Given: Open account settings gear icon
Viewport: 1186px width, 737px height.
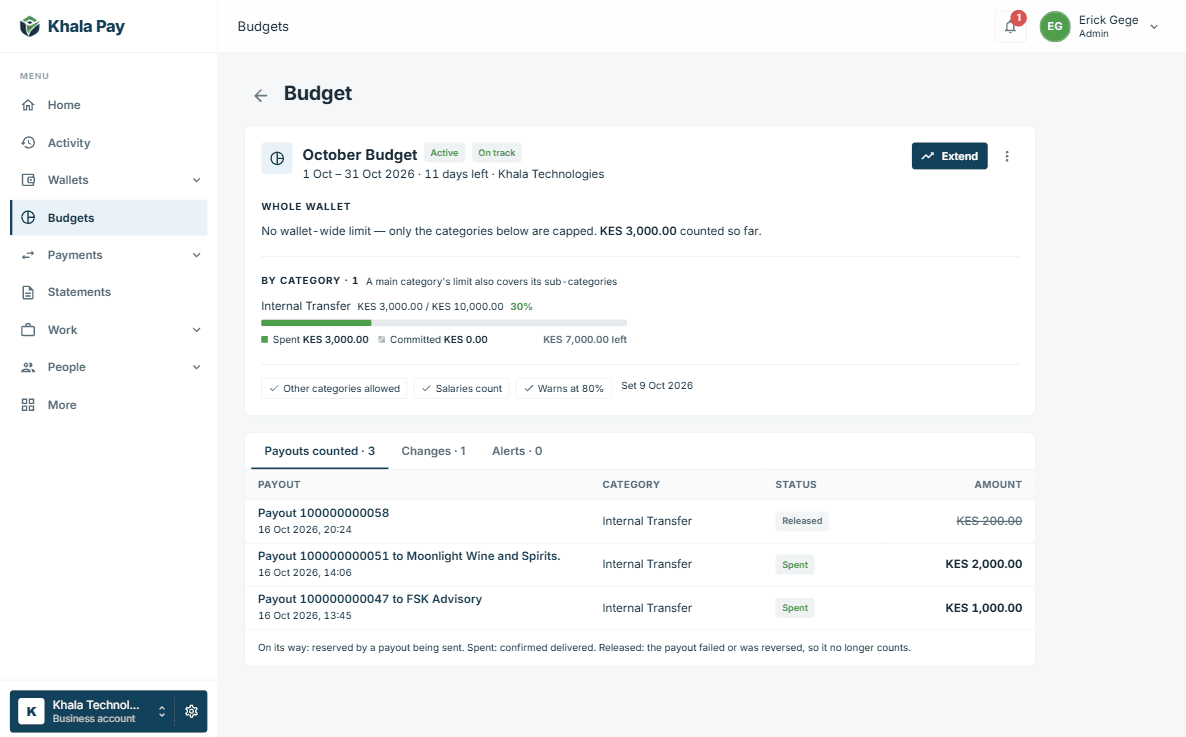Looking at the screenshot, I should [191, 711].
